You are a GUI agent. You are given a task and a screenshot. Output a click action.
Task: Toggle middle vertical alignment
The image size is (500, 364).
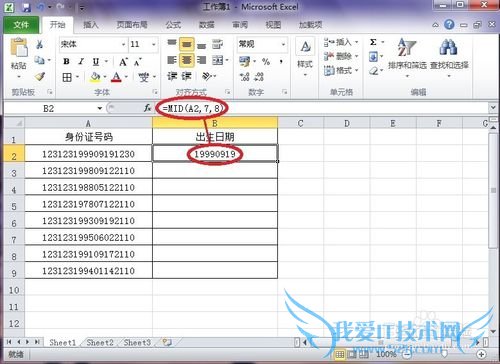click(187, 44)
